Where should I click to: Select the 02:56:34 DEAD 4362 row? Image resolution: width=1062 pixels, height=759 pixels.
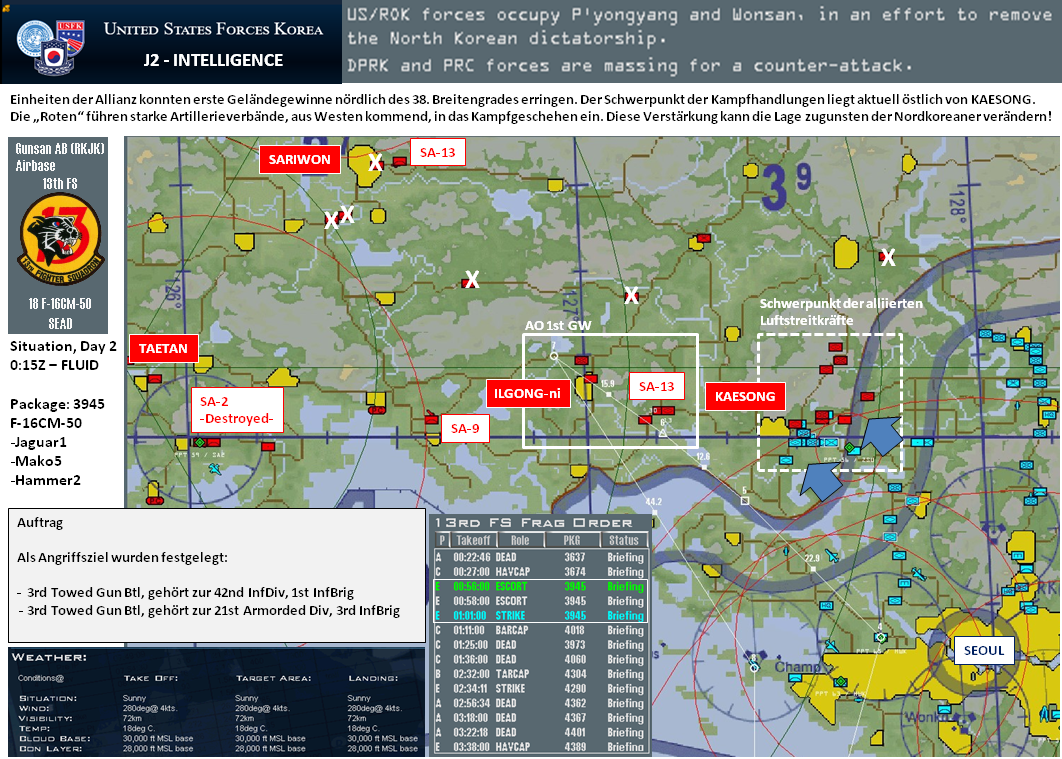(540, 703)
